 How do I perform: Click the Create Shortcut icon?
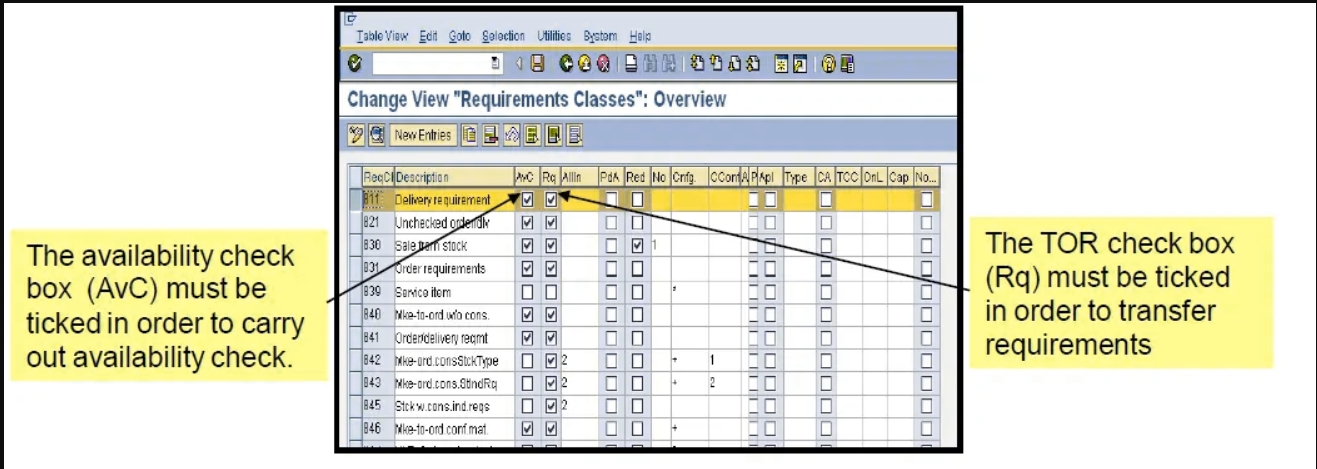(x=799, y=64)
